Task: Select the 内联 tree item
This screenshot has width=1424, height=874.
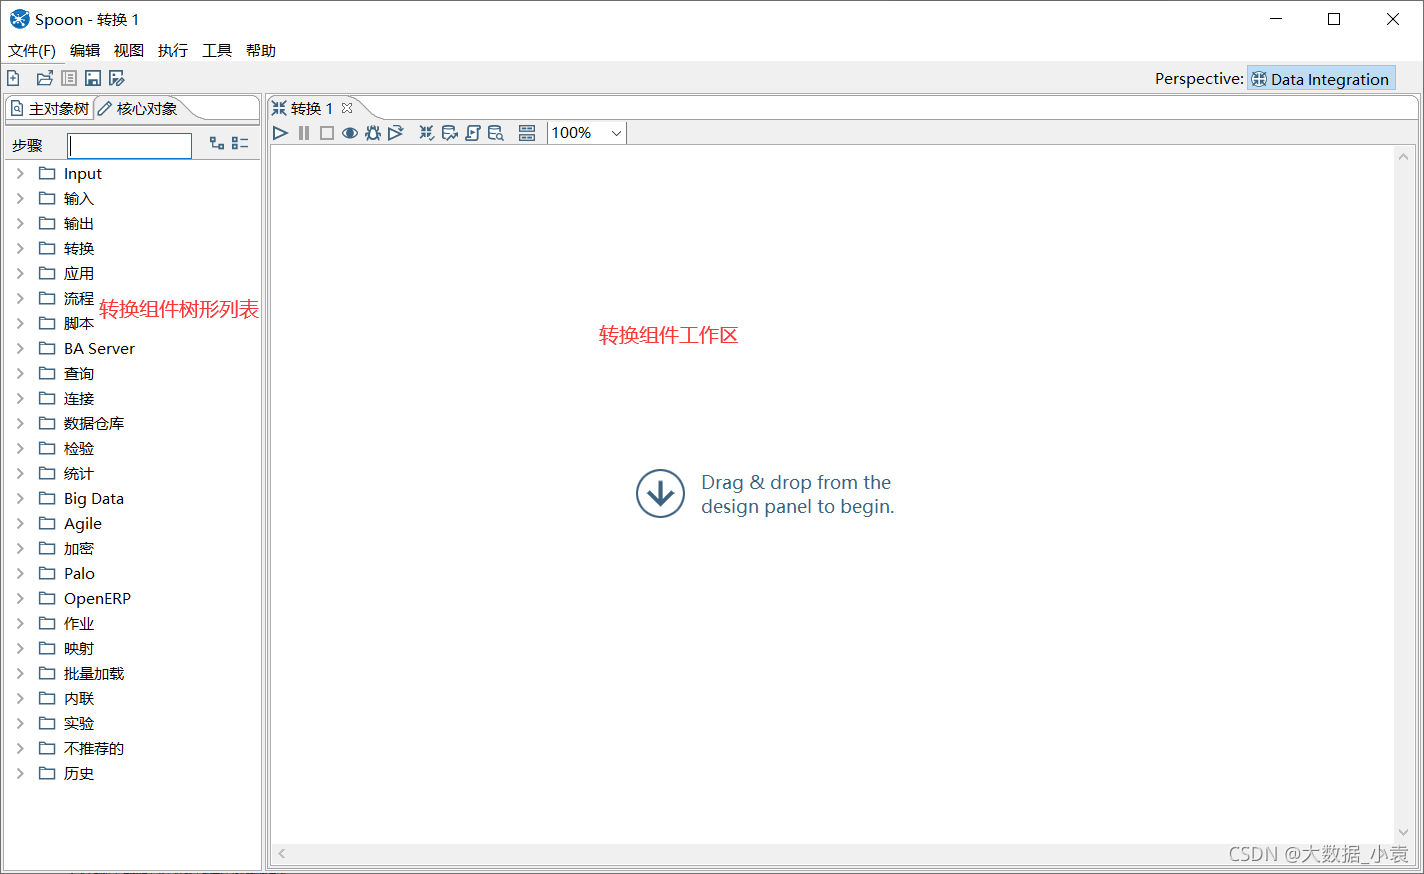Action: click(79, 699)
